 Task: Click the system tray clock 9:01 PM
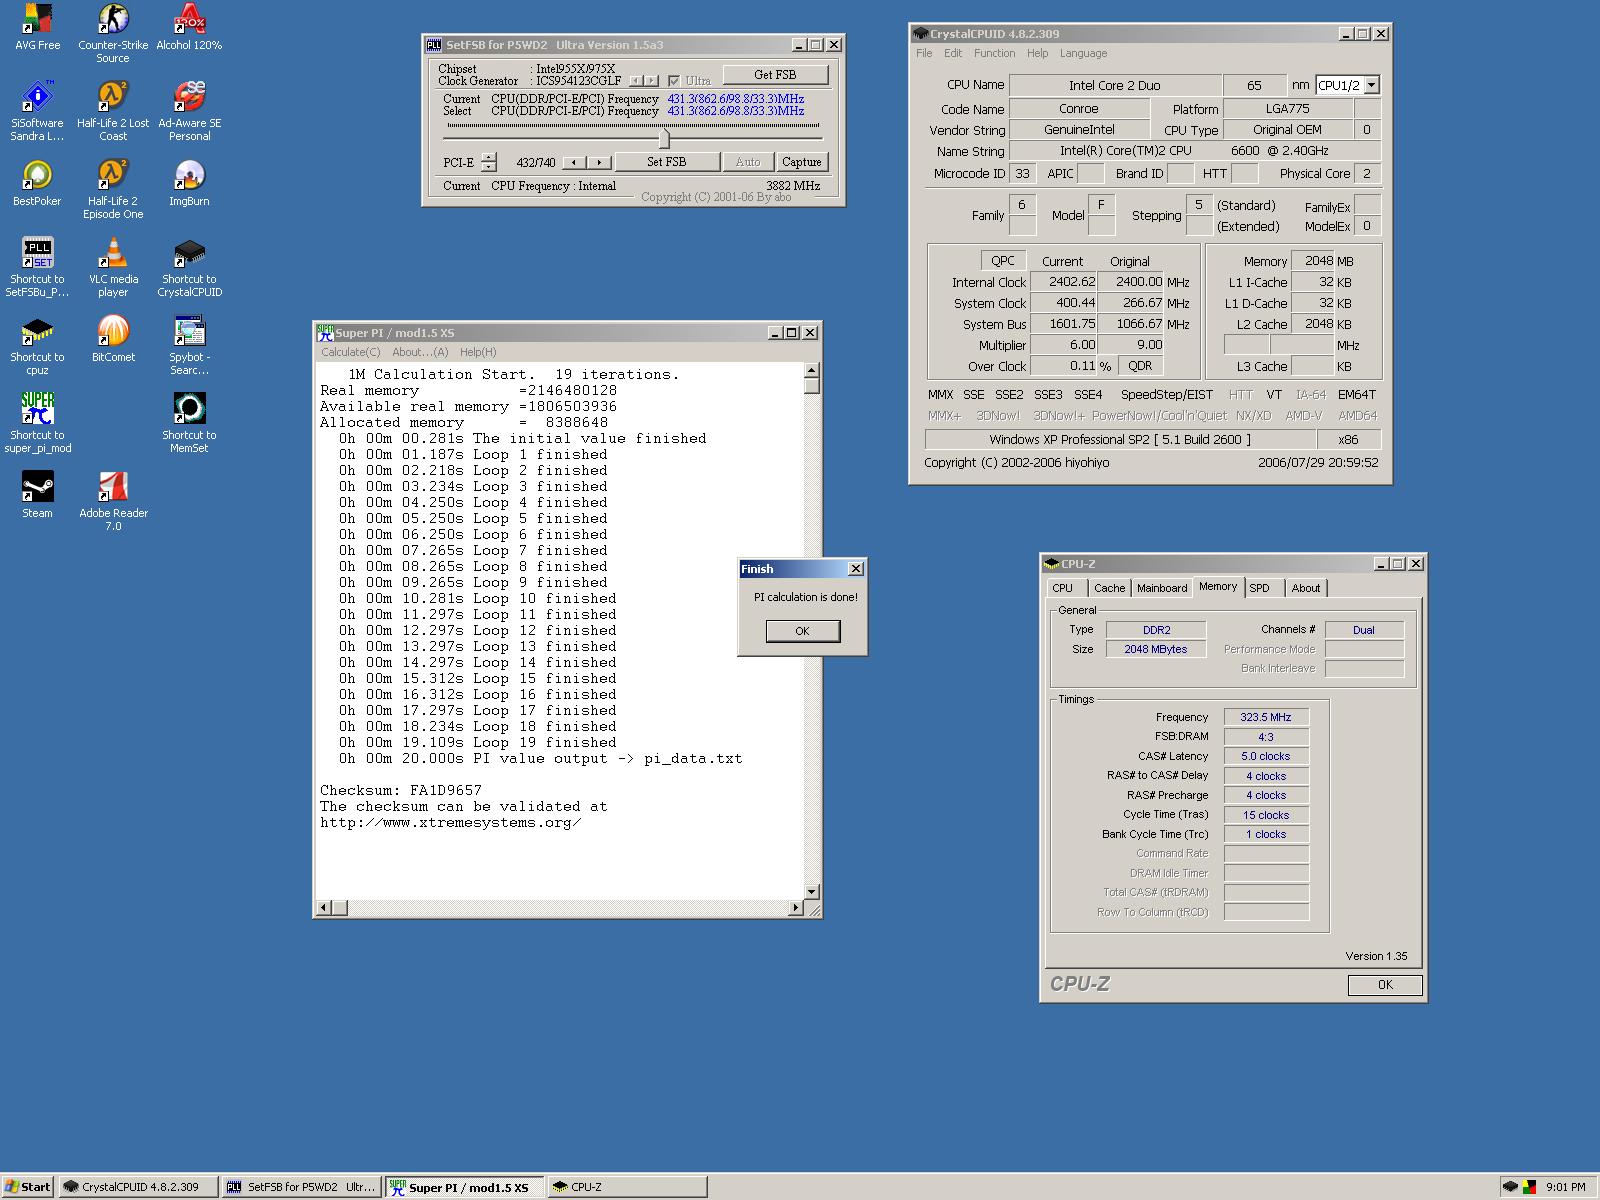[1566, 1188]
